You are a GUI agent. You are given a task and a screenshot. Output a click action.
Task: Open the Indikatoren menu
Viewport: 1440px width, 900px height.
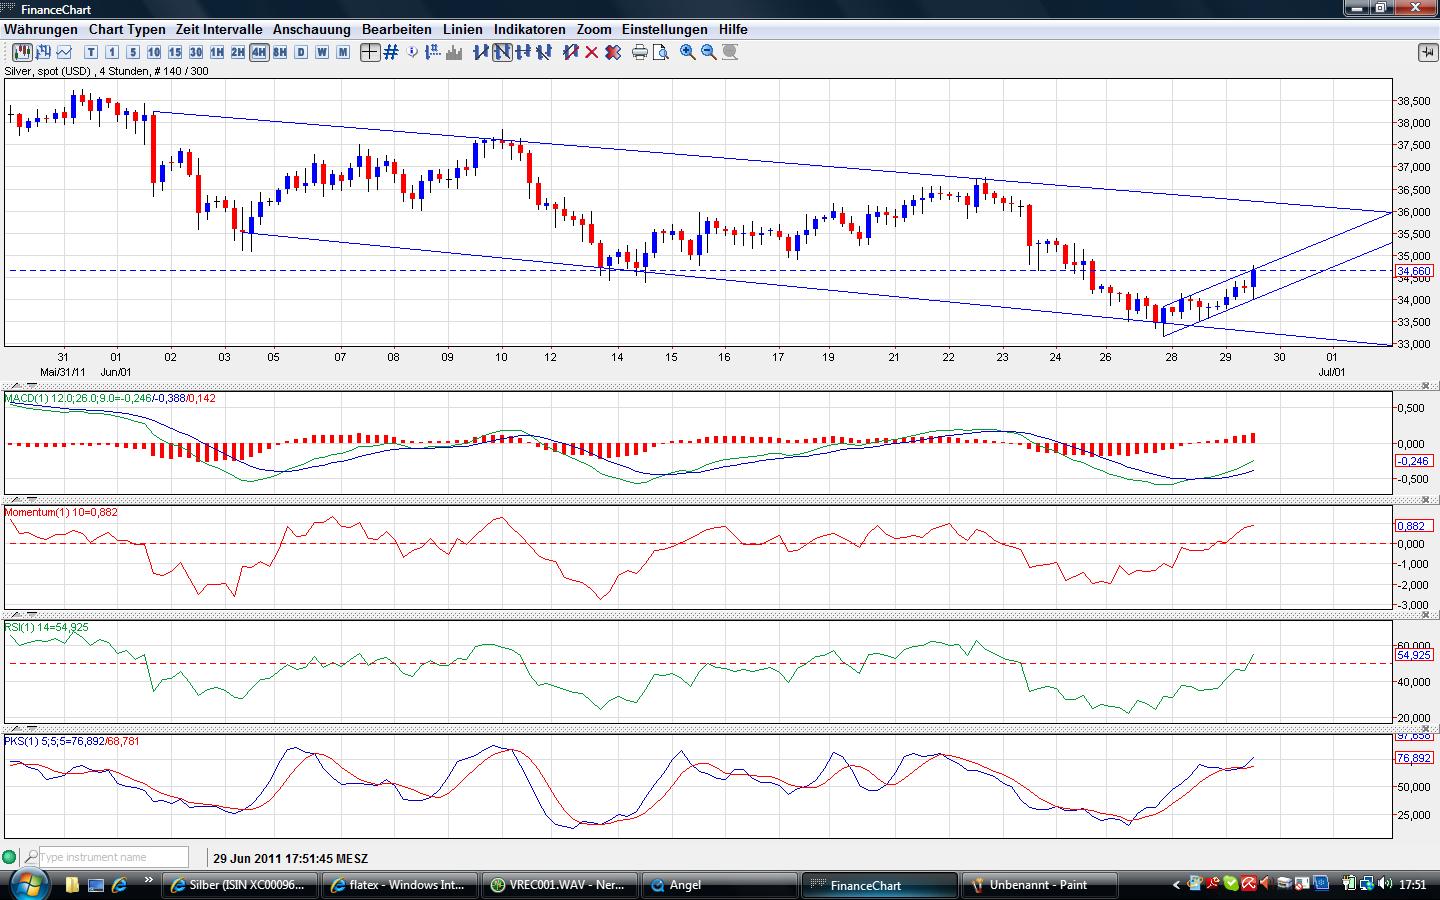tap(529, 29)
